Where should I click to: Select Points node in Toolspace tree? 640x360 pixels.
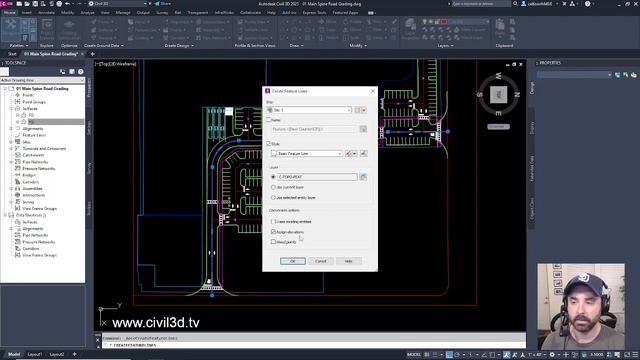click(28, 95)
